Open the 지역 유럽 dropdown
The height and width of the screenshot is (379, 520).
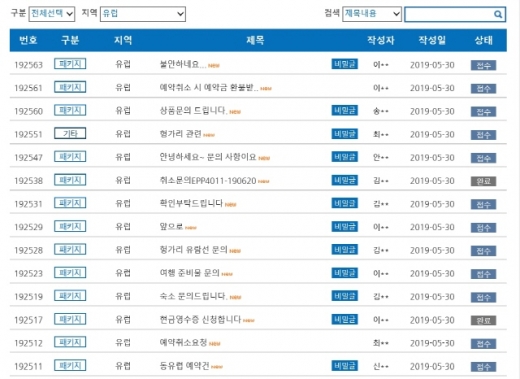point(143,14)
